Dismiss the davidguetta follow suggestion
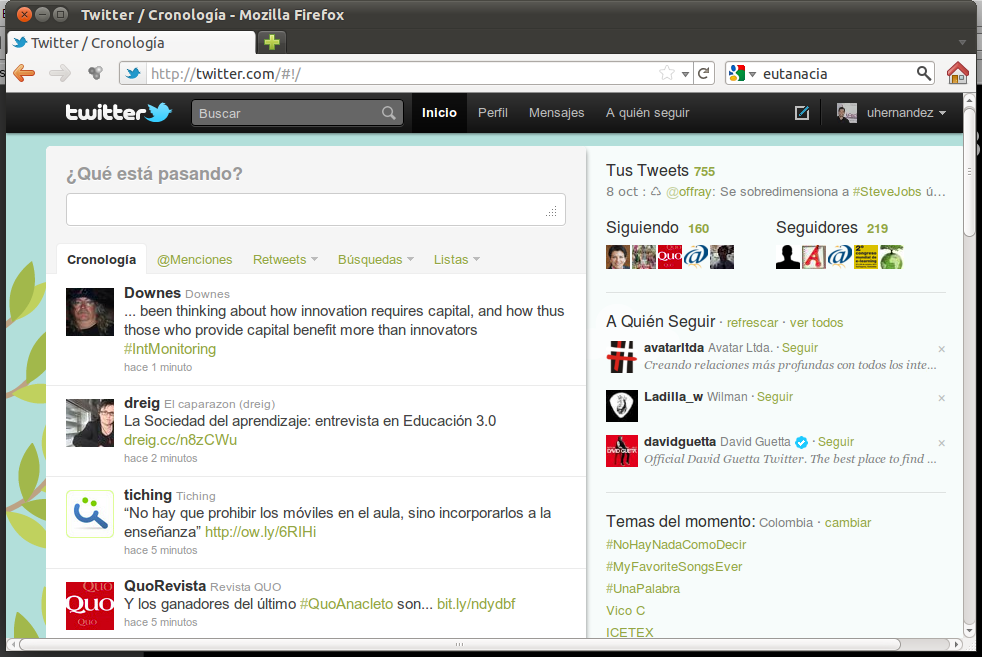Image resolution: width=982 pixels, height=657 pixels. point(941,443)
